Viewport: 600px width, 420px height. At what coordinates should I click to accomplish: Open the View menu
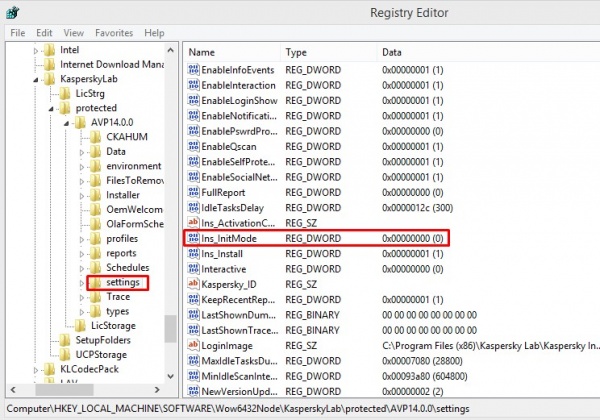(x=73, y=33)
